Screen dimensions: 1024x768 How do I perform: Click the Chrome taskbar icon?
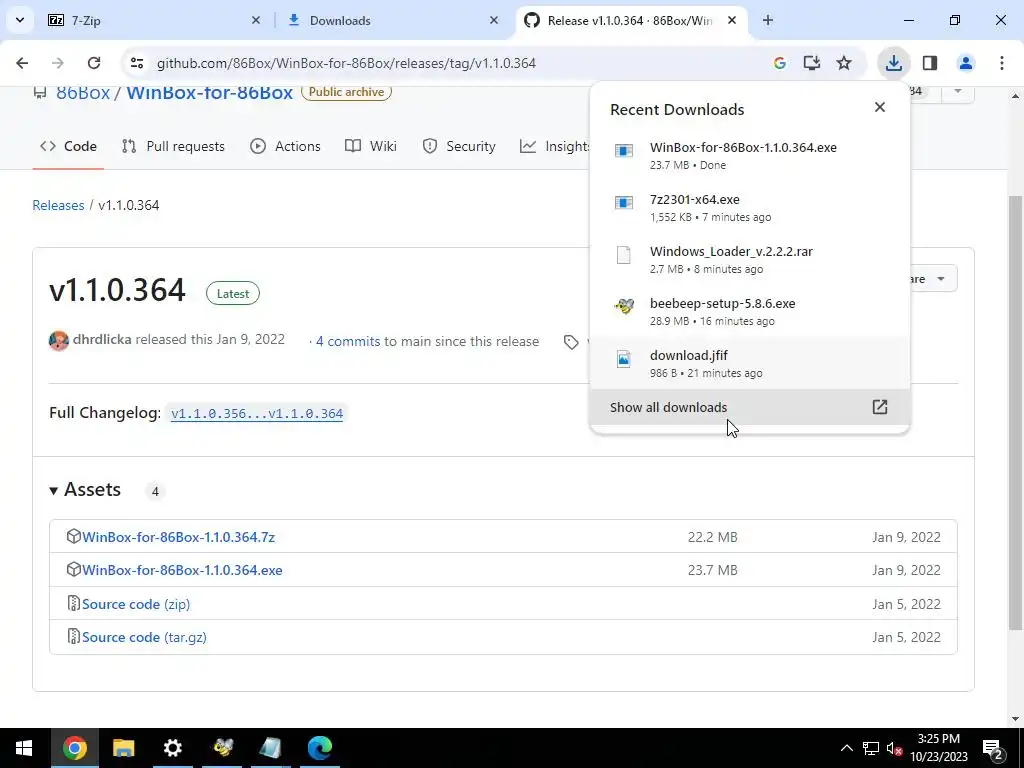pyautogui.click(x=74, y=748)
